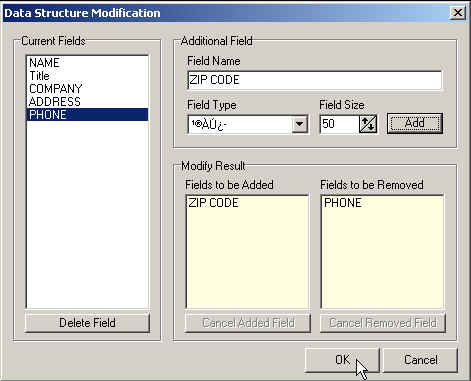Click the Delete Field button
The height and width of the screenshot is (381, 471).
click(87, 323)
